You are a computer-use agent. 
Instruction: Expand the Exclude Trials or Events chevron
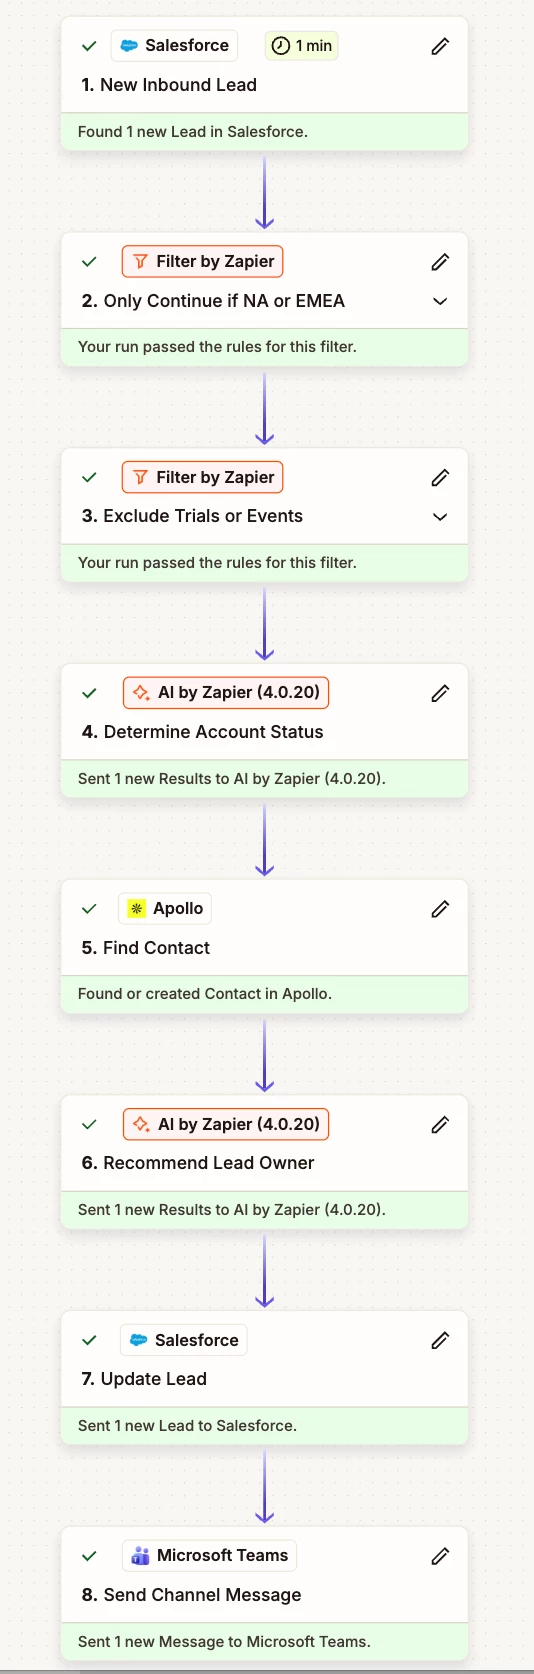click(440, 517)
